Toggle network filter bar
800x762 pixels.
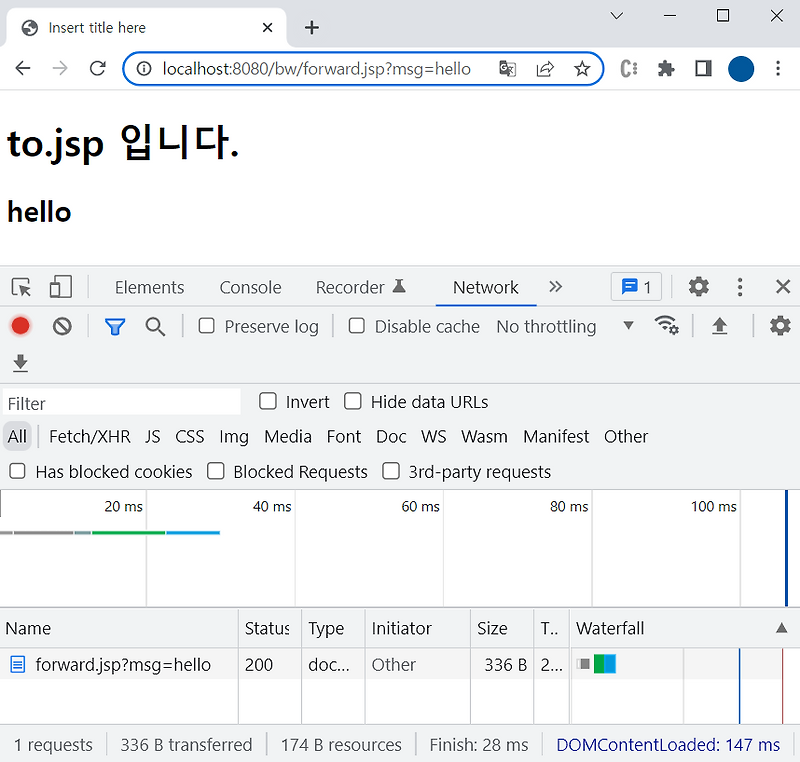point(114,326)
